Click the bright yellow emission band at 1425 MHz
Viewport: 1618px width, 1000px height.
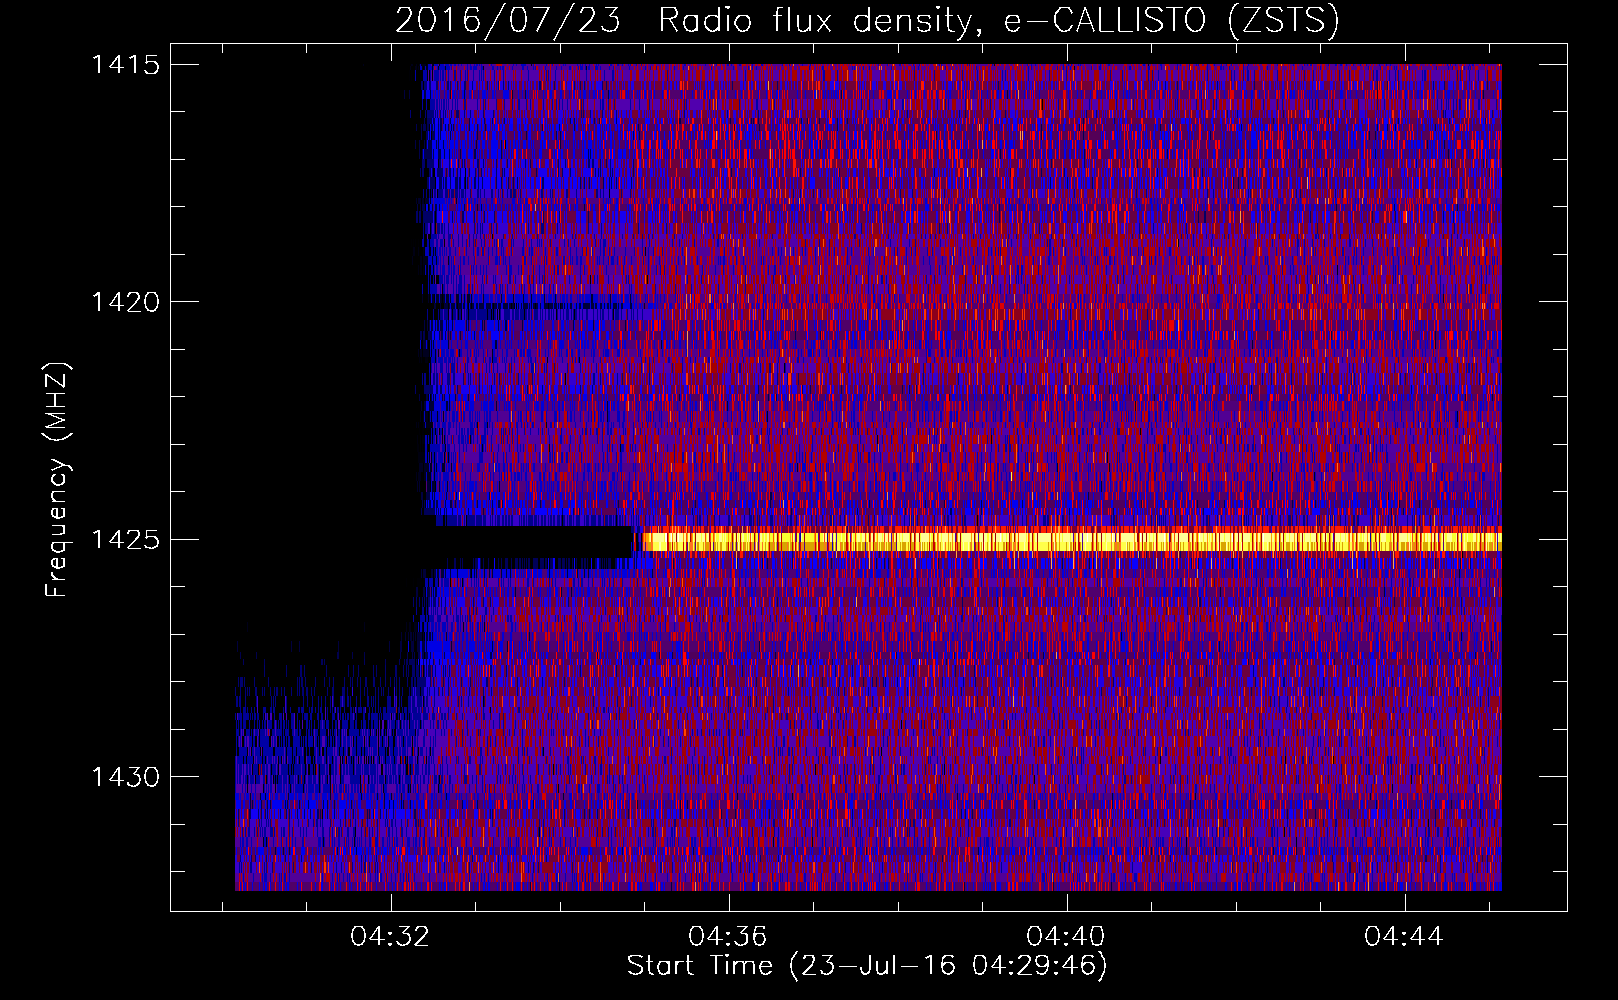pyautogui.click(x=1071, y=540)
